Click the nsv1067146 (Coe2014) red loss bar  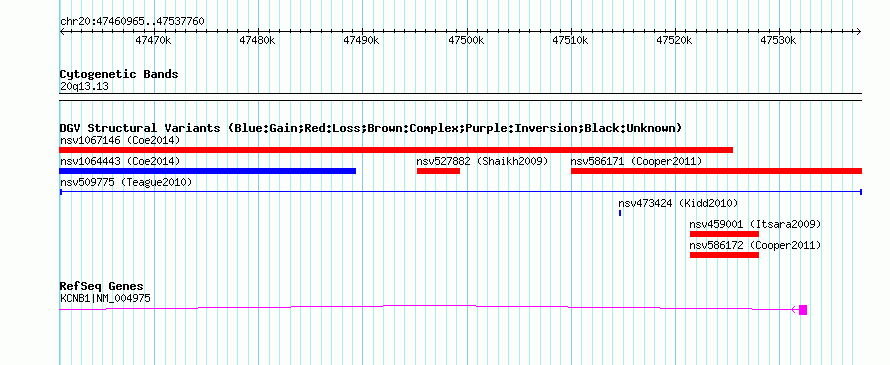(396, 150)
